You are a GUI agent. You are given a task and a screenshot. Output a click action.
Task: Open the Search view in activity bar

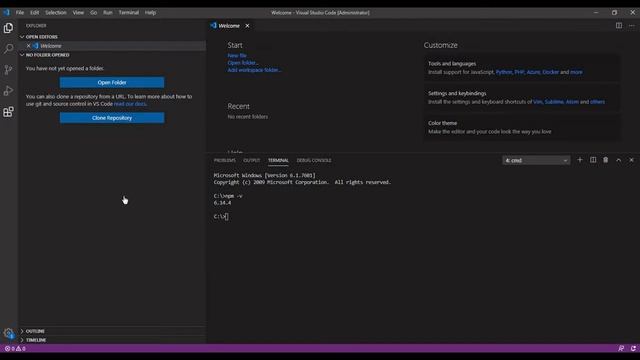(x=8, y=49)
